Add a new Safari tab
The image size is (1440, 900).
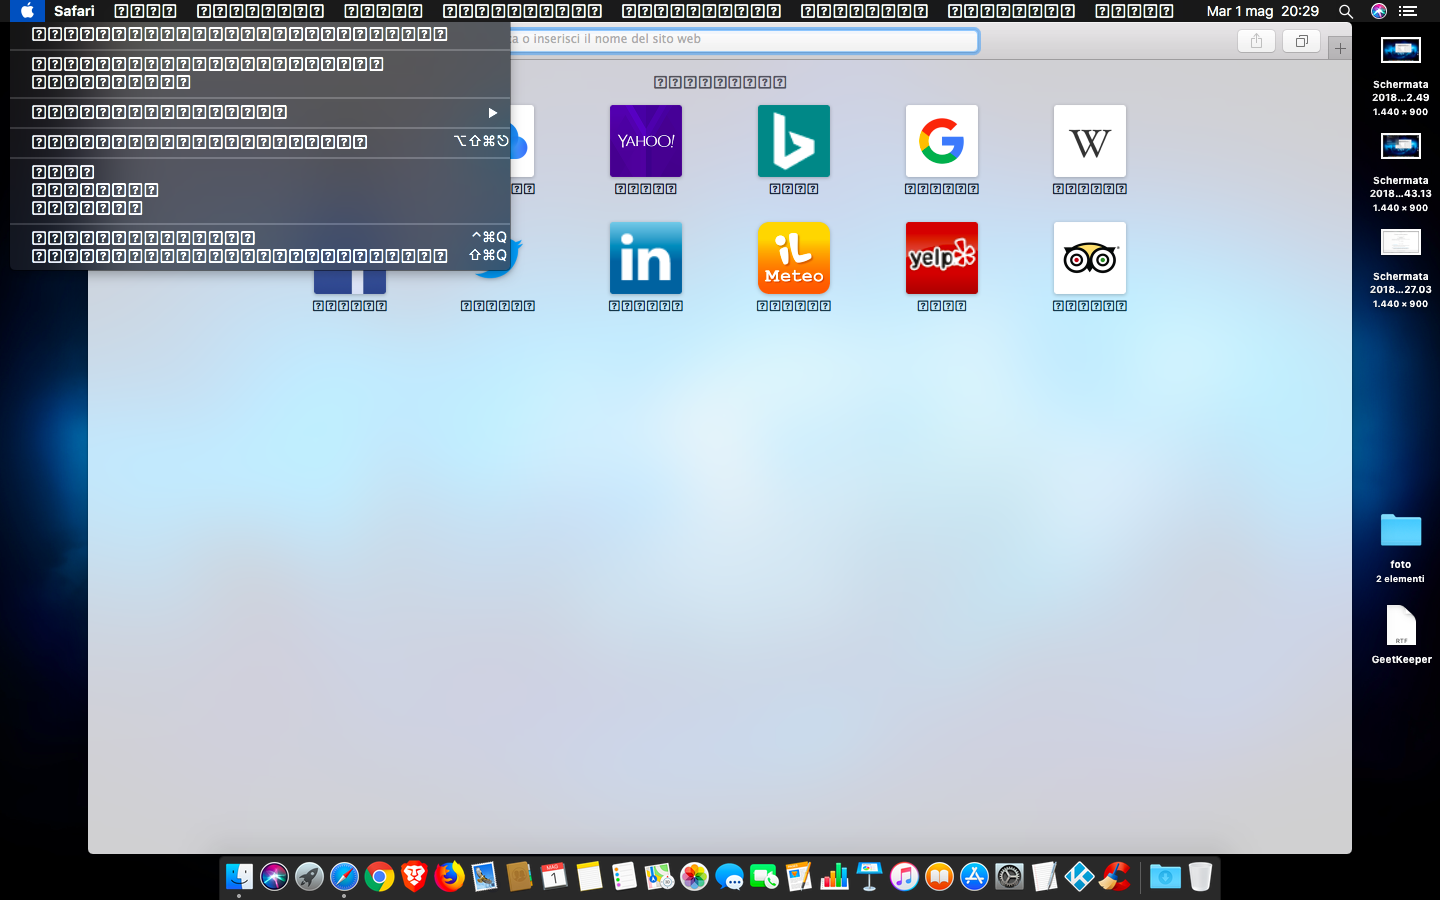pyautogui.click(x=1340, y=48)
